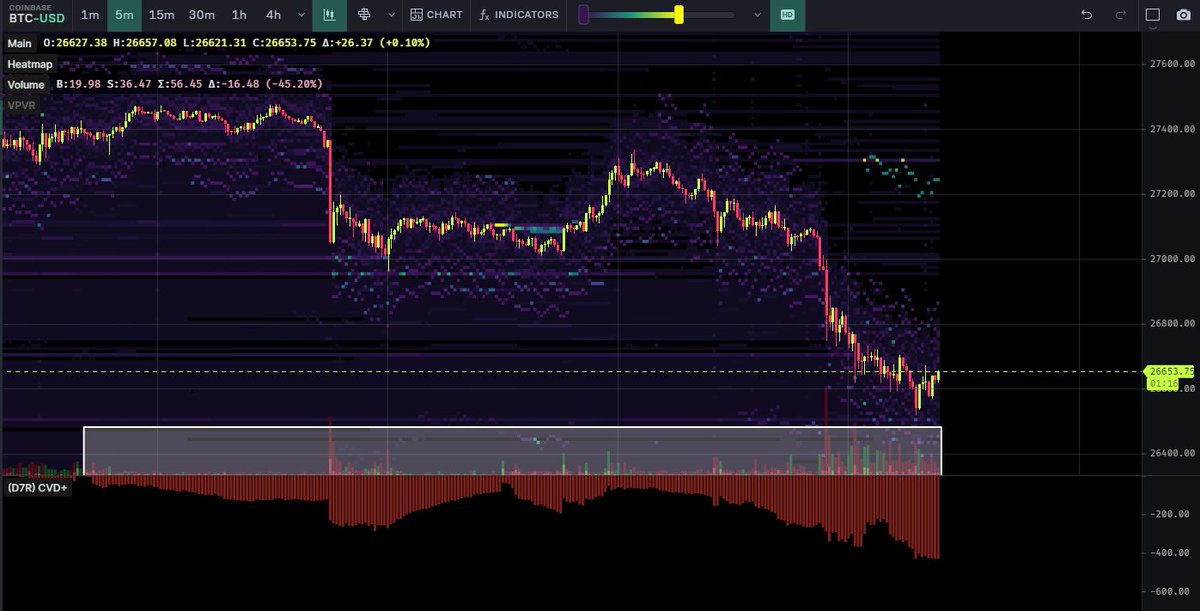Click the (D7R) CVD+ indicator label
The height and width of the screenshot is (611, 1200).
point(37,489)
